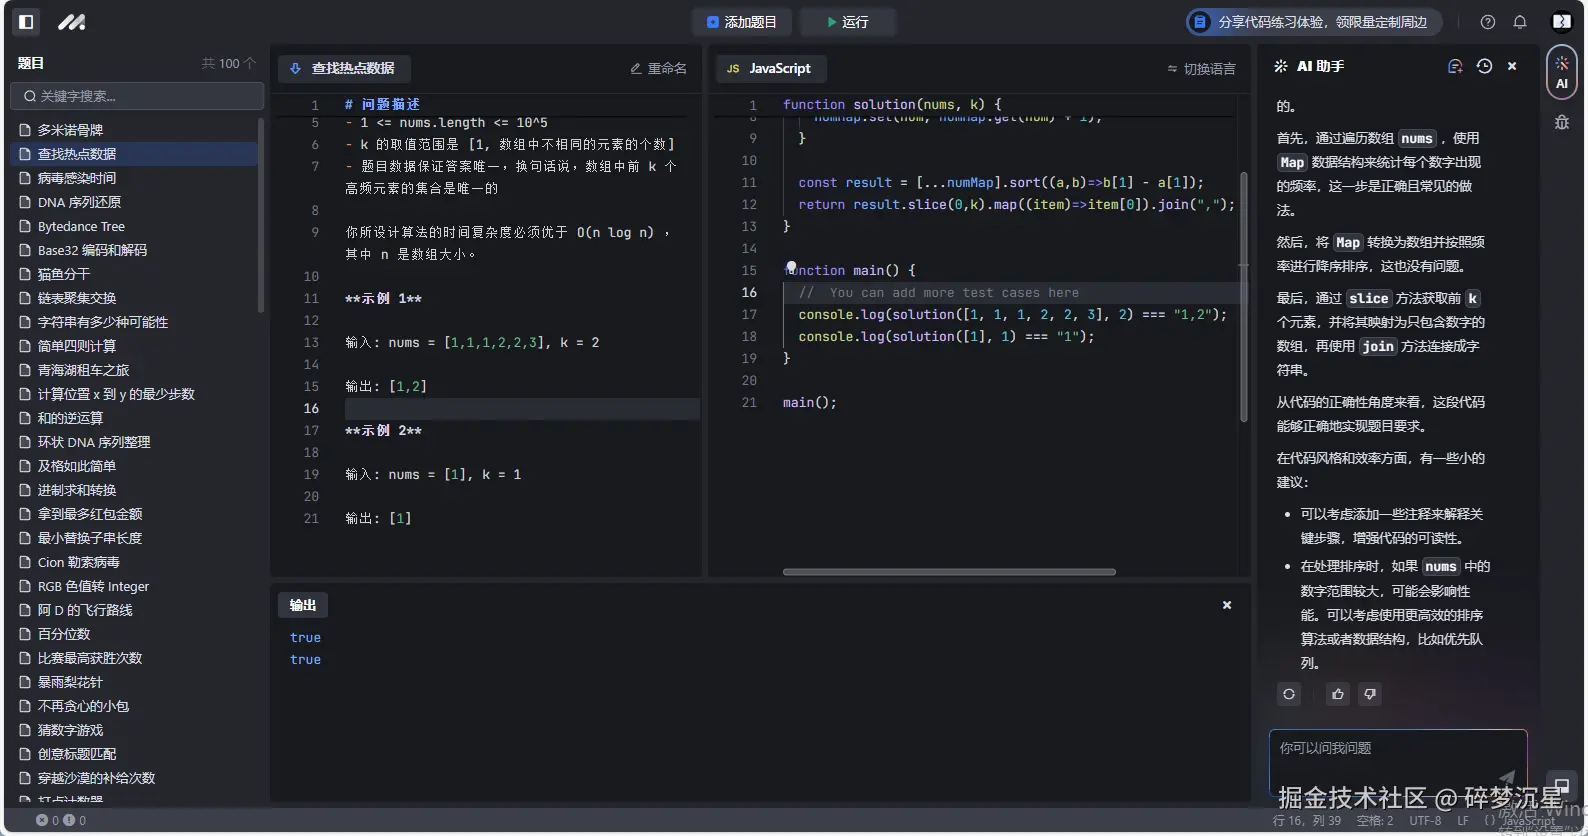Open the Base32 编码和解码 problem

click(x=134, y=250)
